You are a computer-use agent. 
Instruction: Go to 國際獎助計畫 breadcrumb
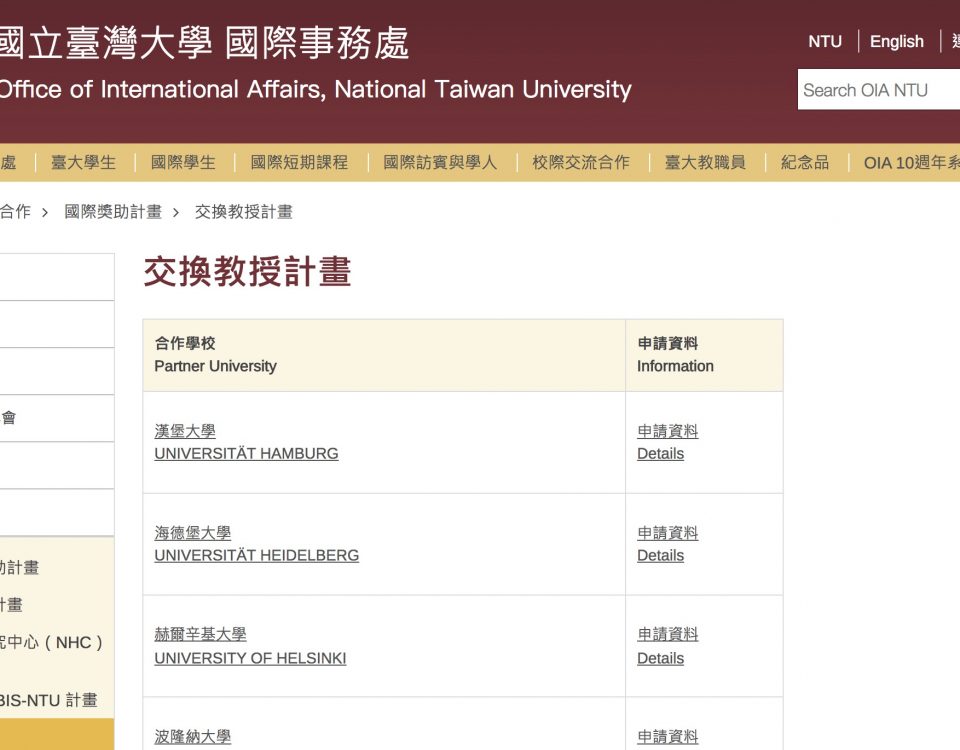pyautogui.click(x=113, y=212)
